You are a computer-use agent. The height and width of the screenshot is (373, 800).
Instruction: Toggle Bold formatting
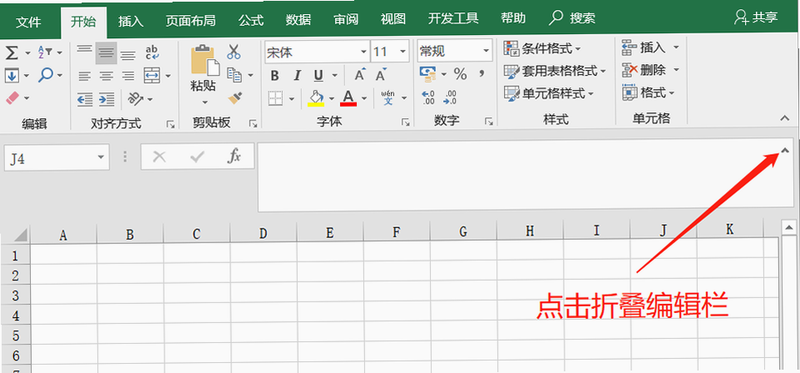274,76
